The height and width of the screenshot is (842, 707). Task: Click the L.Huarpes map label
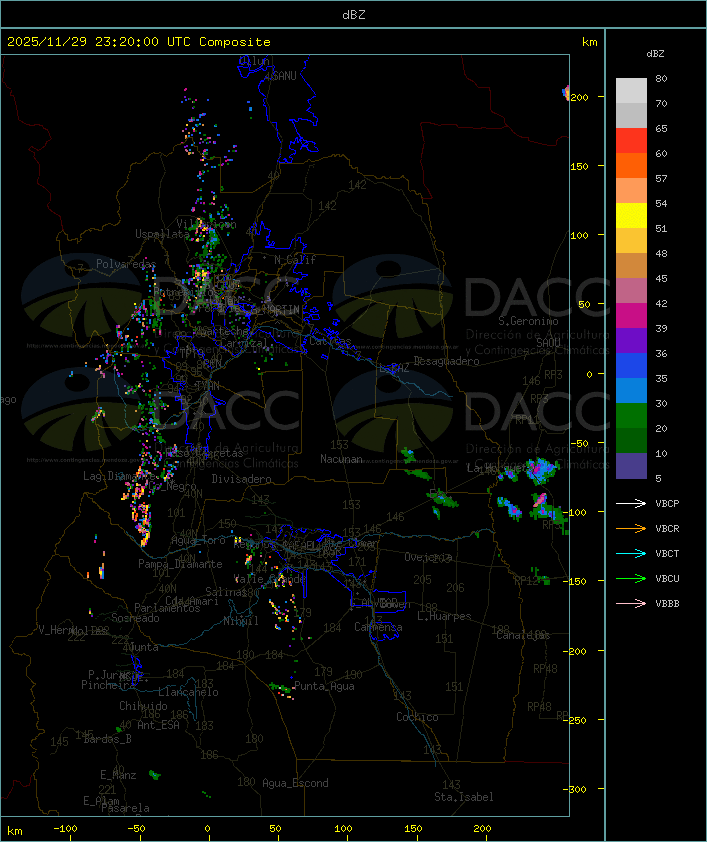(x=444, y=616)
